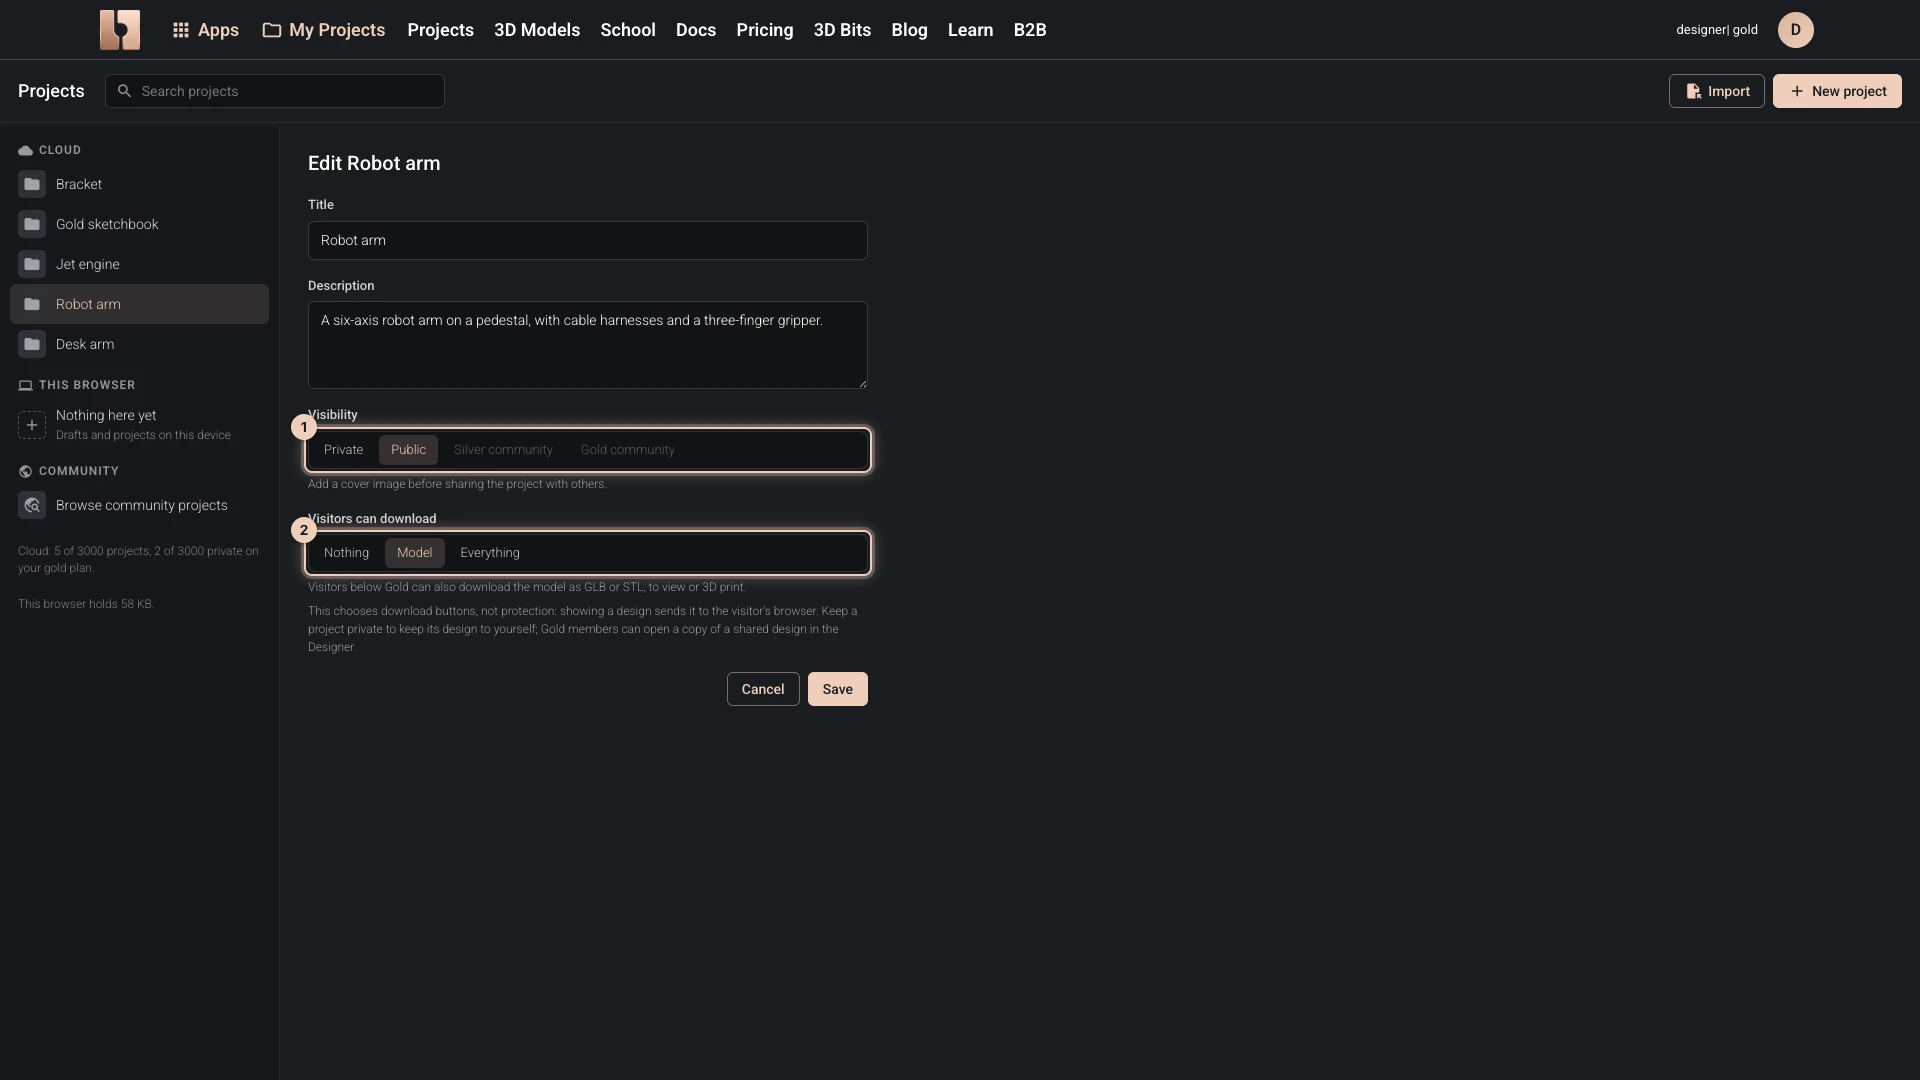Go to the School page

[x=628, y=30]
